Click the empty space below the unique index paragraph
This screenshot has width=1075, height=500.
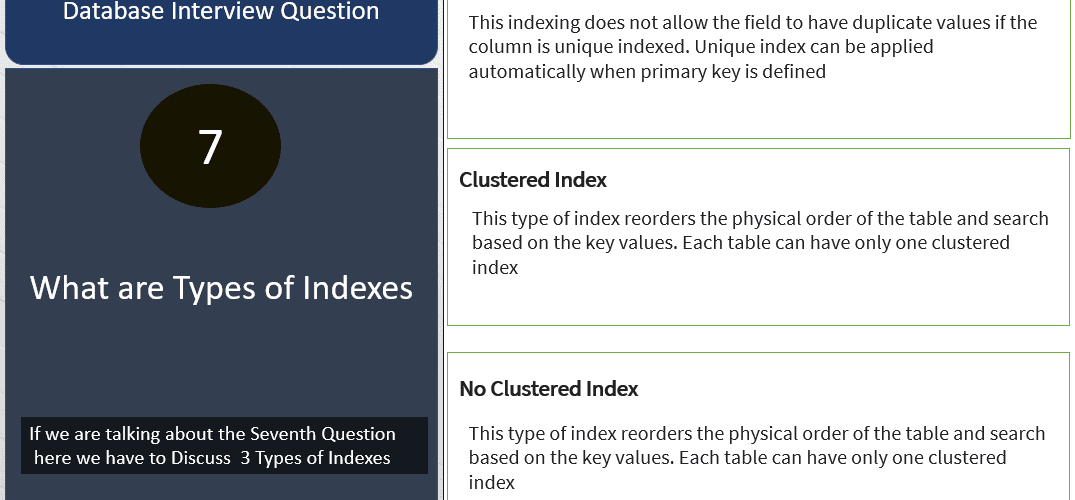click(x=758, y=110)
